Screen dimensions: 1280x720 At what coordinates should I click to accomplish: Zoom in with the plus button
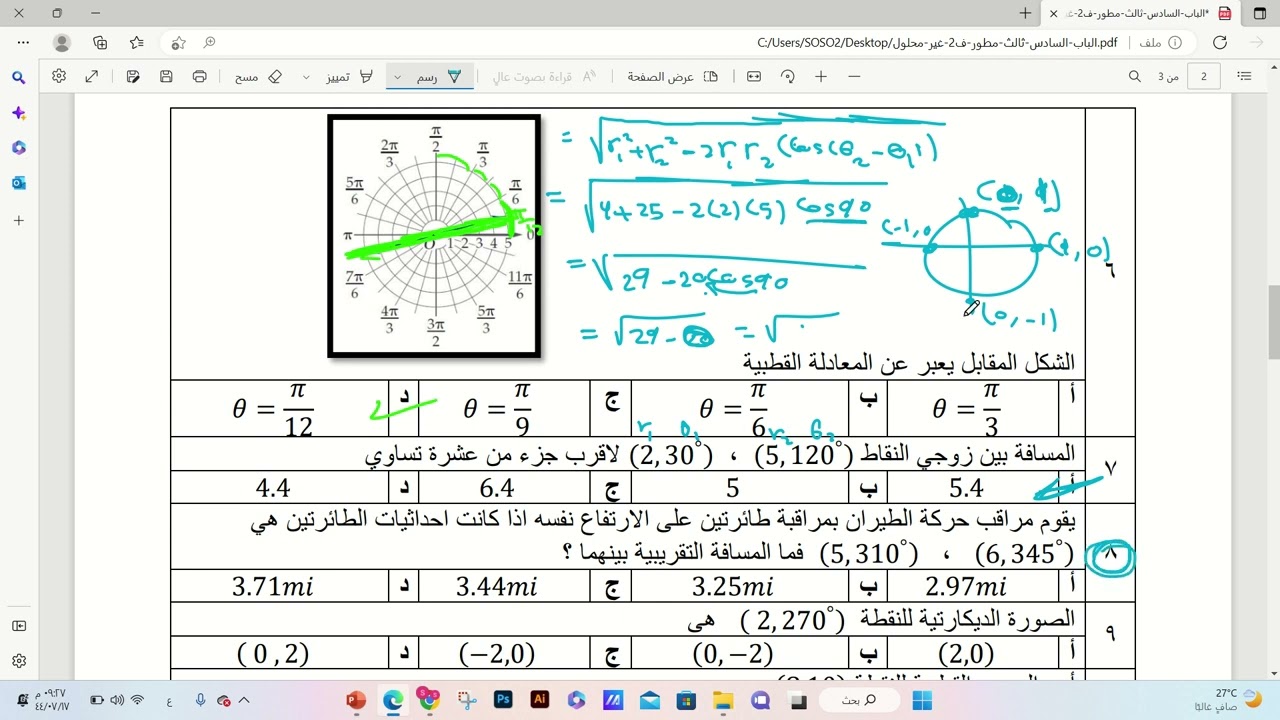(x=821, y=76)
